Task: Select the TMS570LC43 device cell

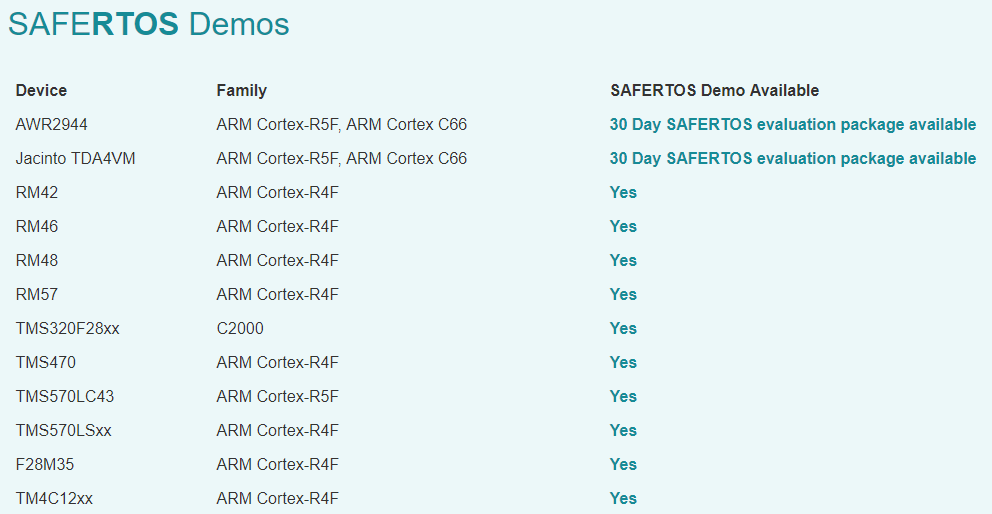Action: [x=65, y=396]
